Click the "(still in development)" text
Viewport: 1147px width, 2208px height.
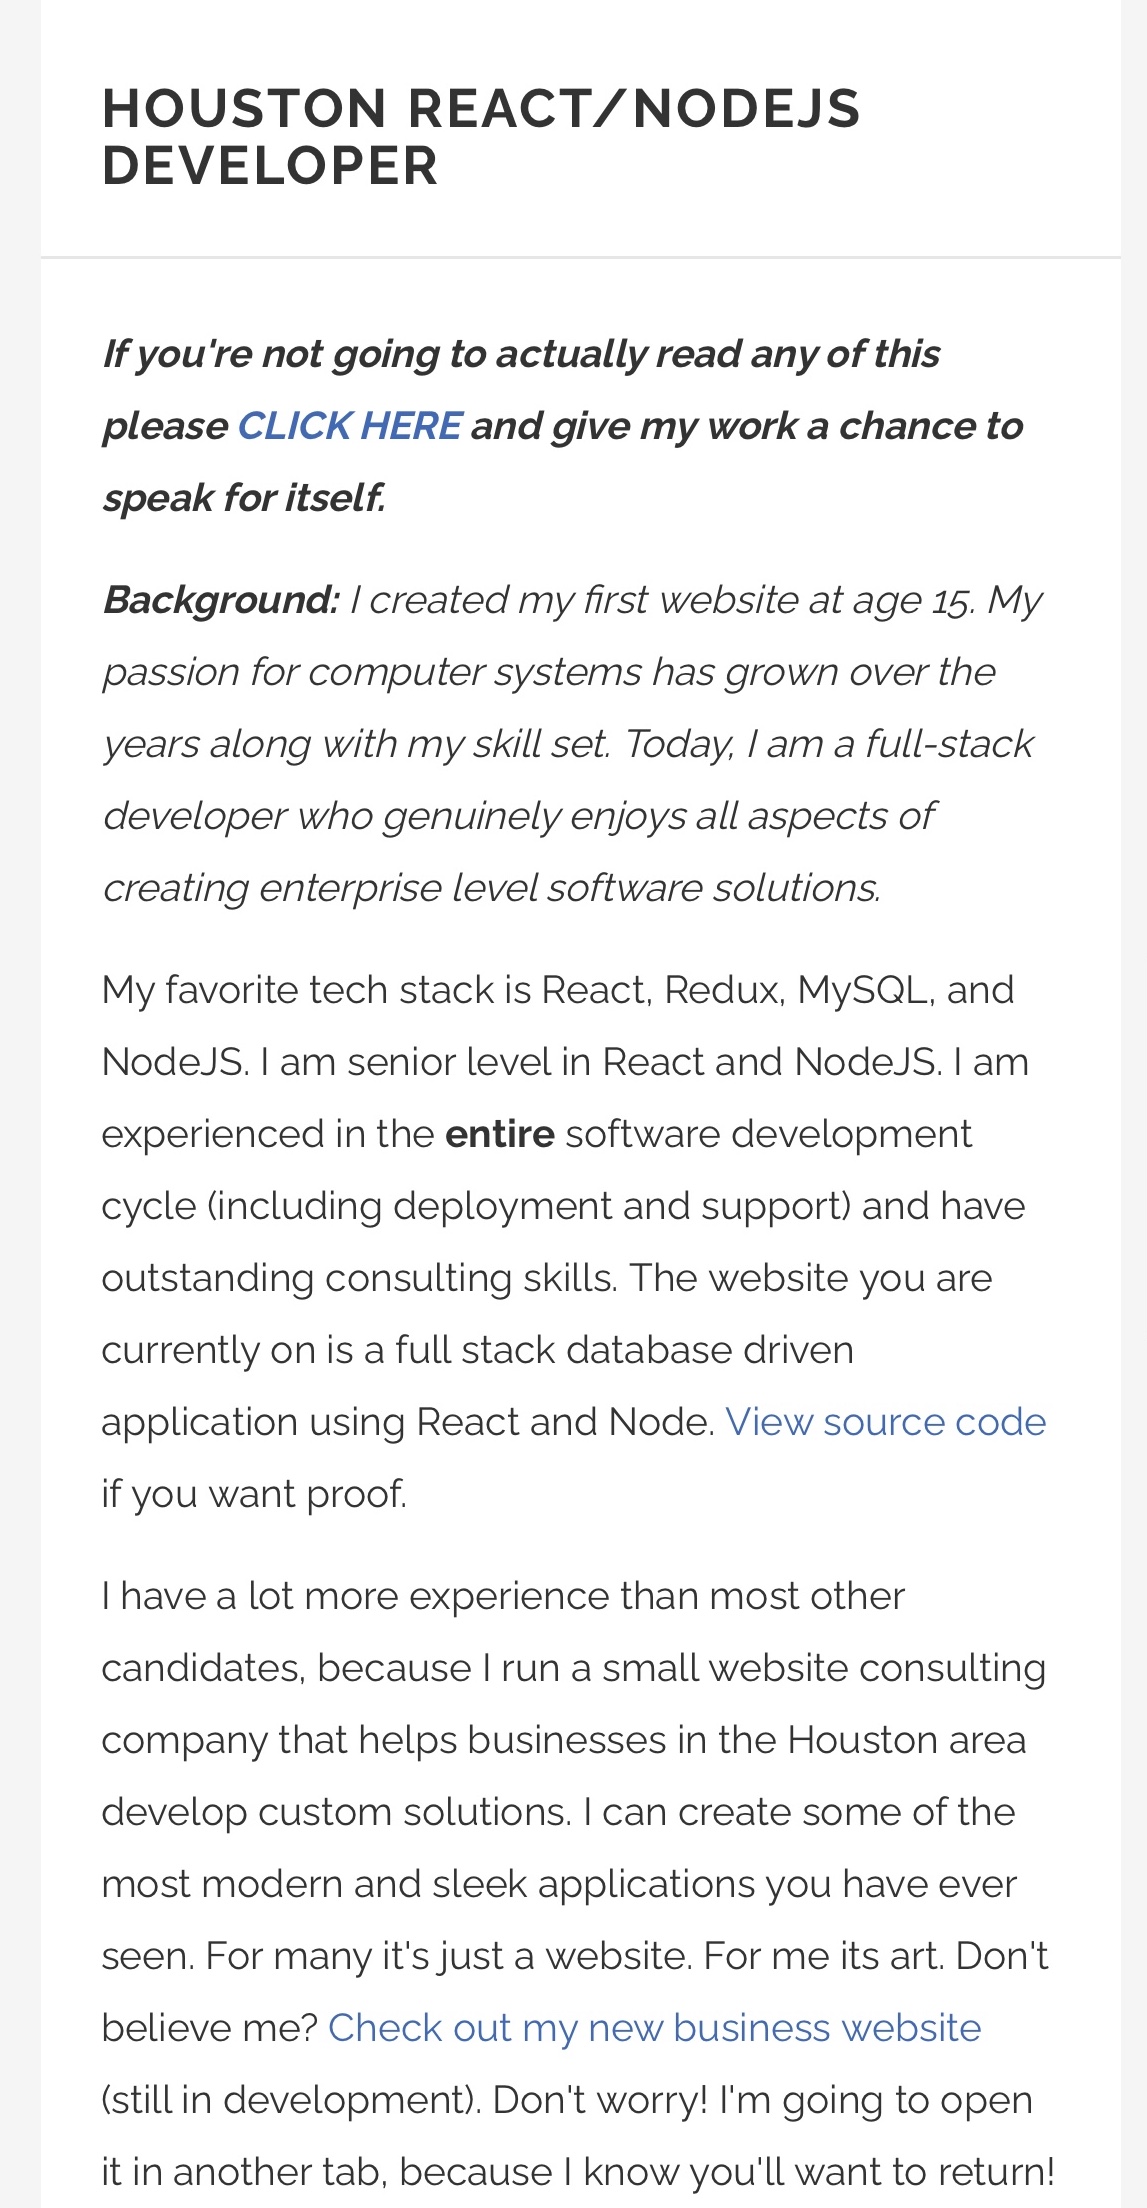click(291, 2100)
